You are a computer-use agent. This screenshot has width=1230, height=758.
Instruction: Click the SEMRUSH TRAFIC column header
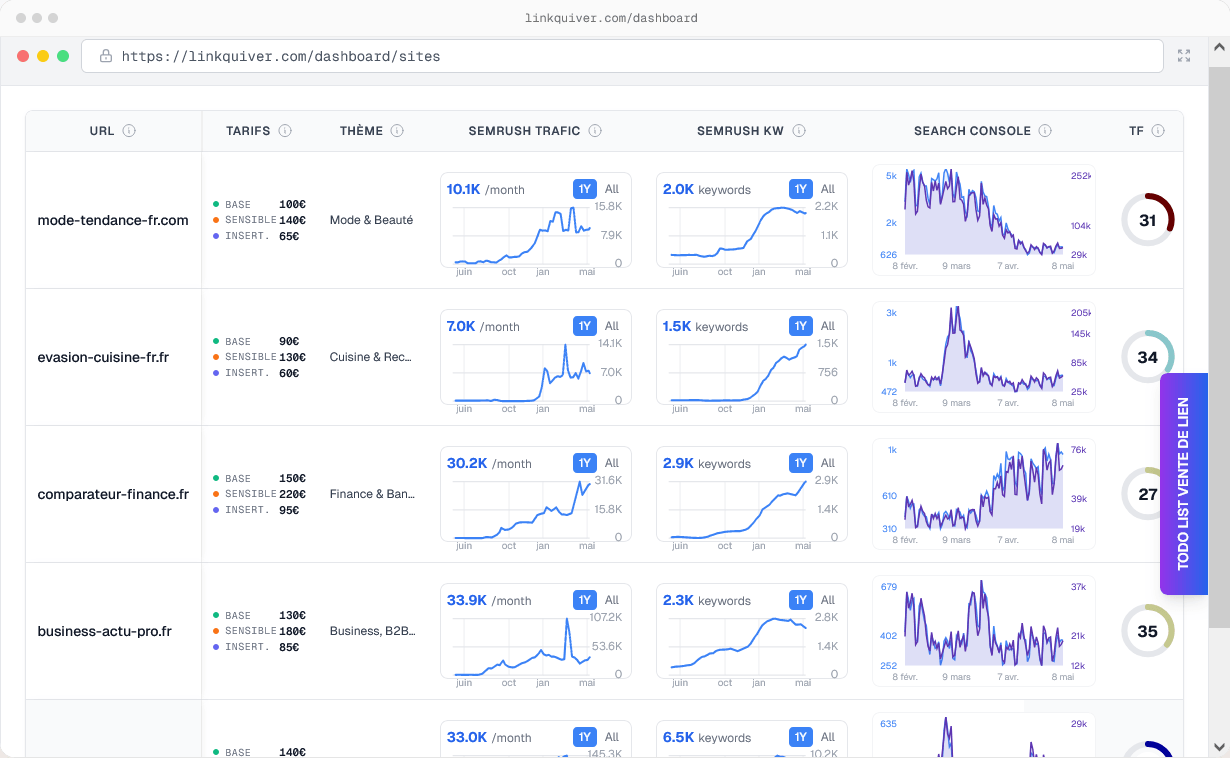point(524,131)
